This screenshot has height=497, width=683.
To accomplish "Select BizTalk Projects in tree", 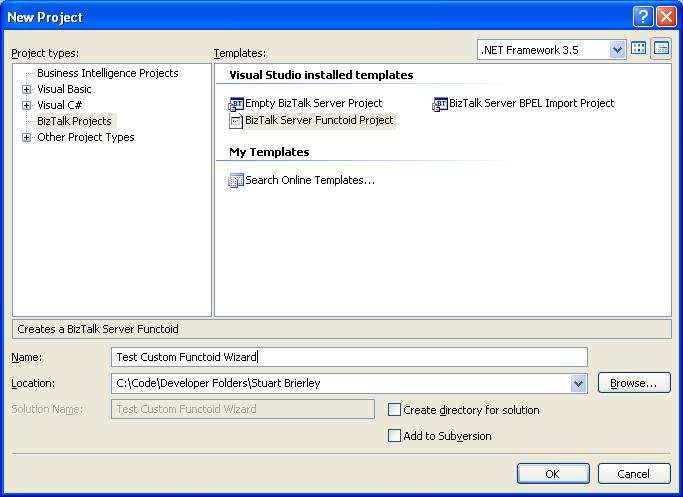I will coord(74,121).
